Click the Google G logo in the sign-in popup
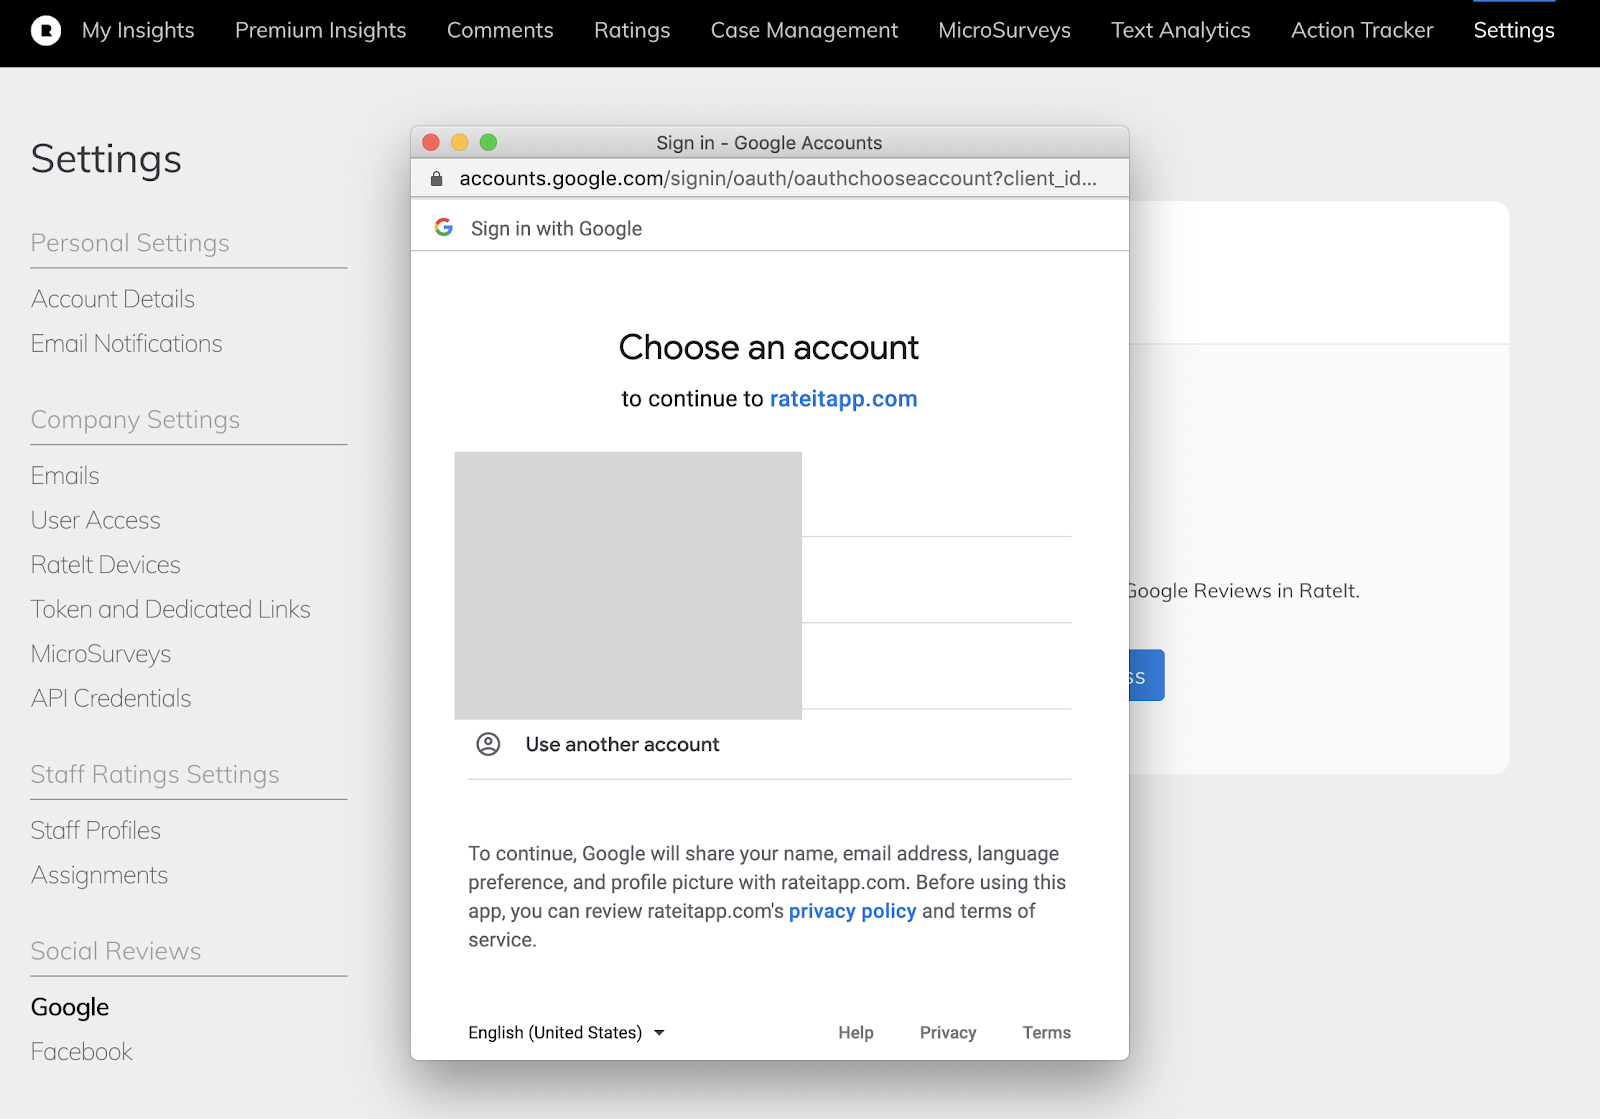 444,228
